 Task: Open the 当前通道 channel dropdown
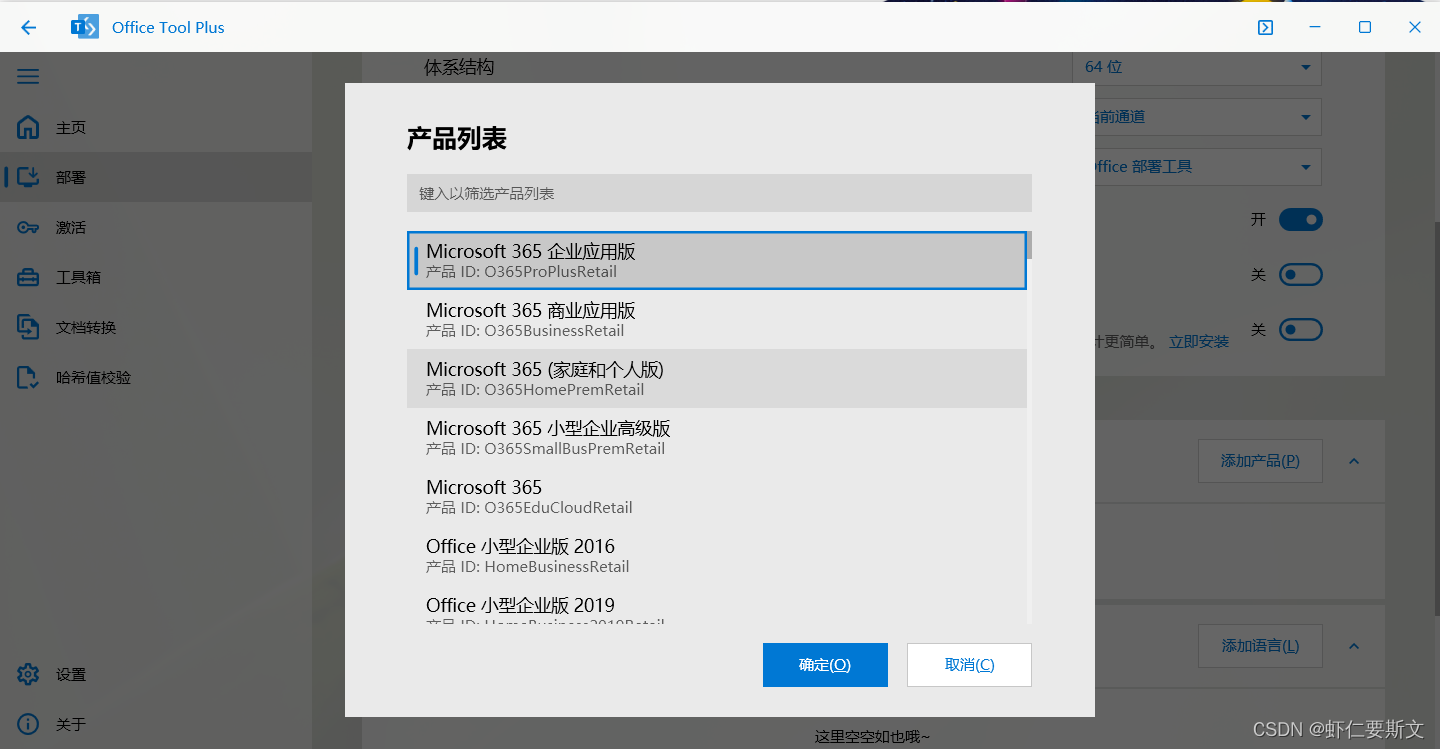click(x=1208, y=117)
